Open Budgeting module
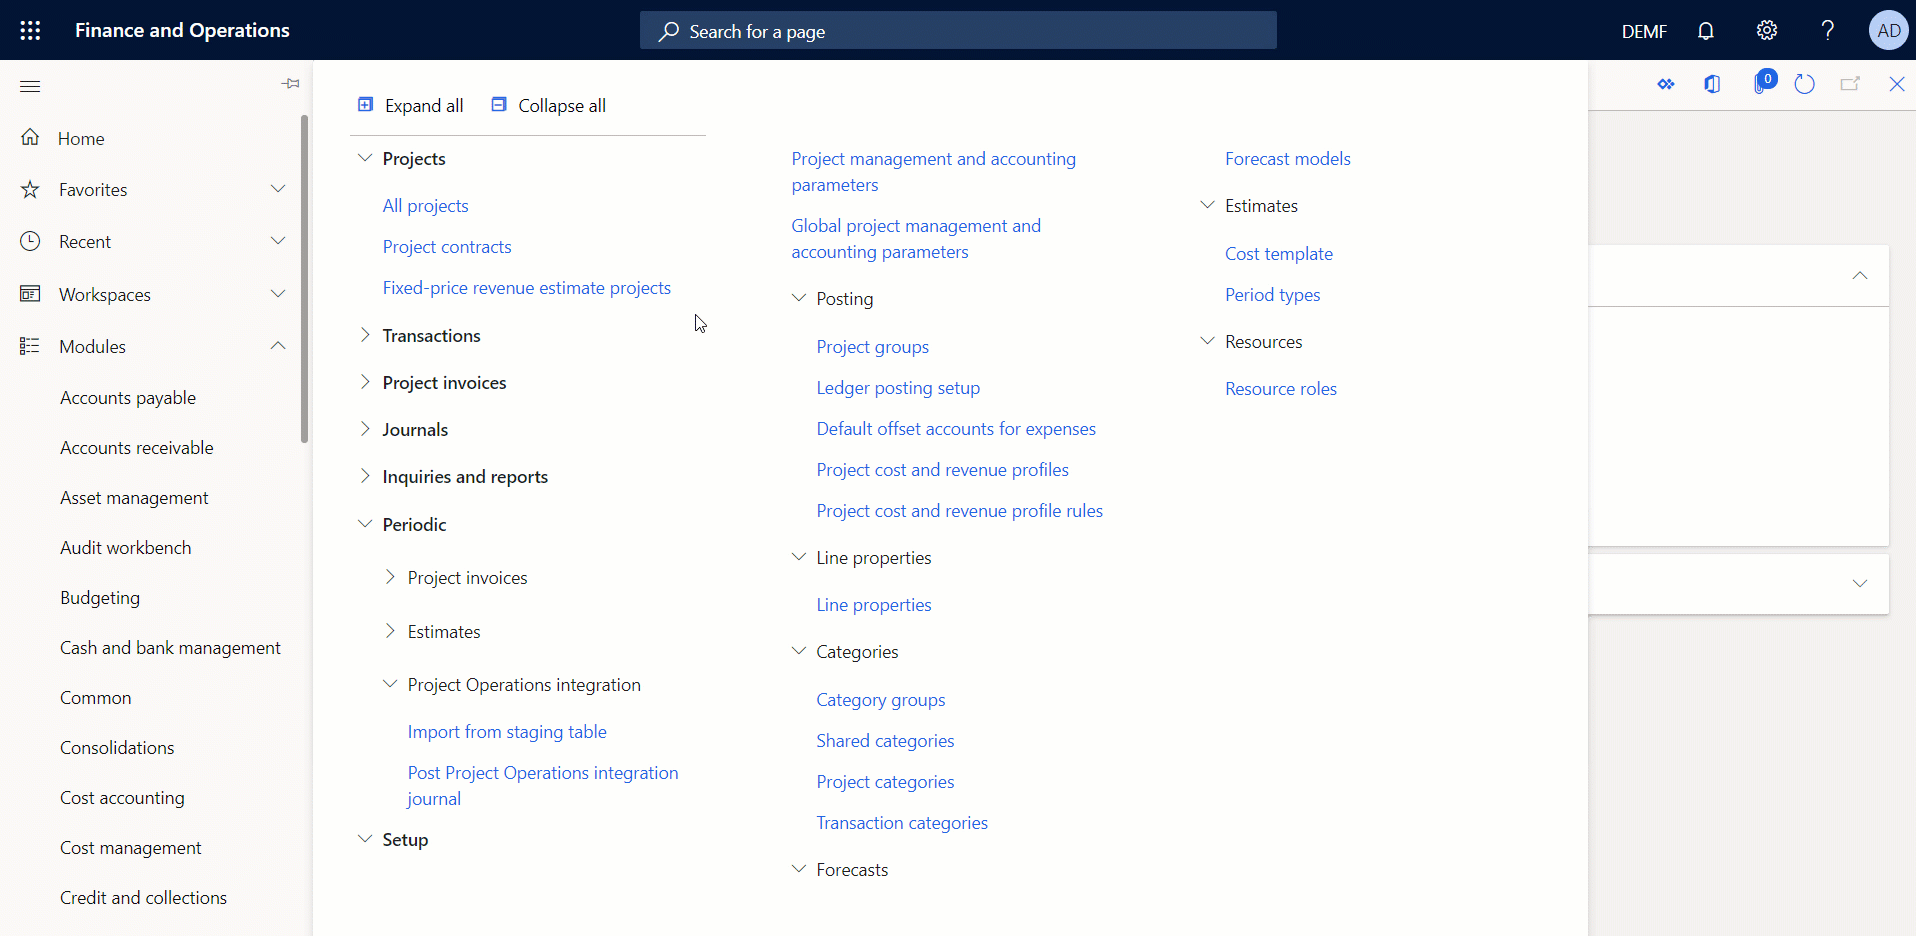The height and width of the screenshot is (936, 1916). [x=100, y=598]
